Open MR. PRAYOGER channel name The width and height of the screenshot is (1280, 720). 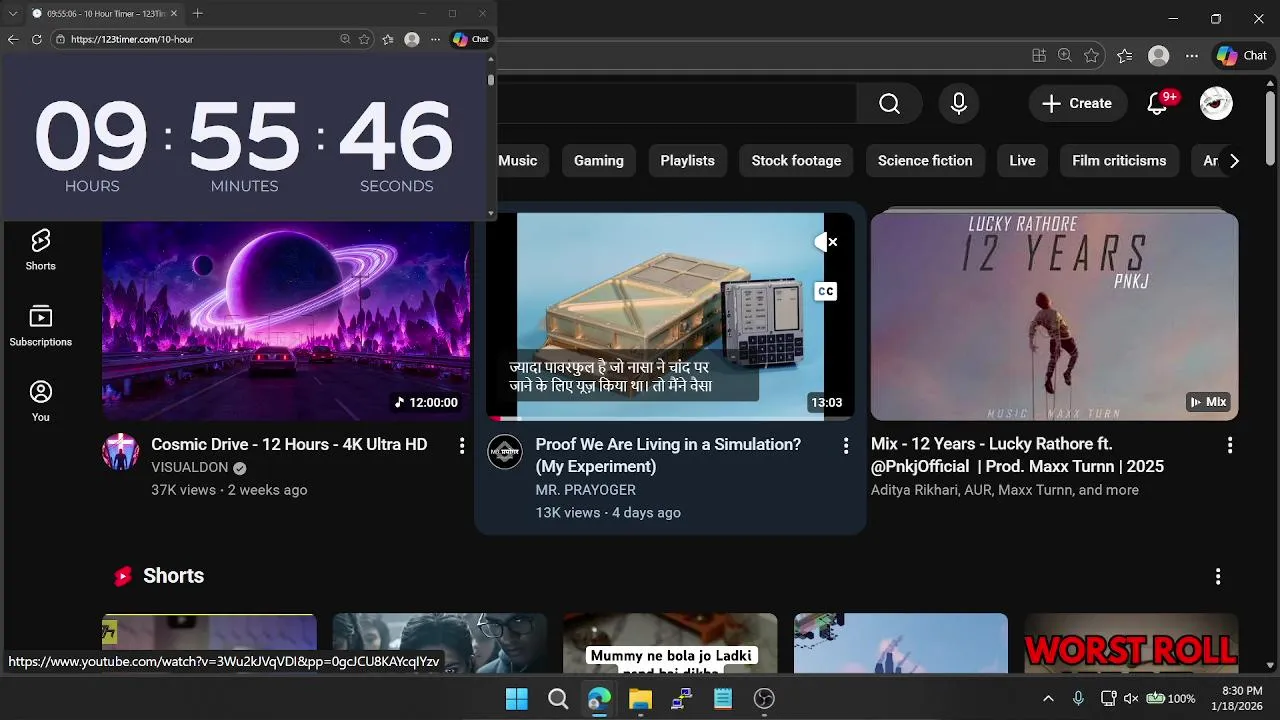pyautogui.click(x=586, y=490)
